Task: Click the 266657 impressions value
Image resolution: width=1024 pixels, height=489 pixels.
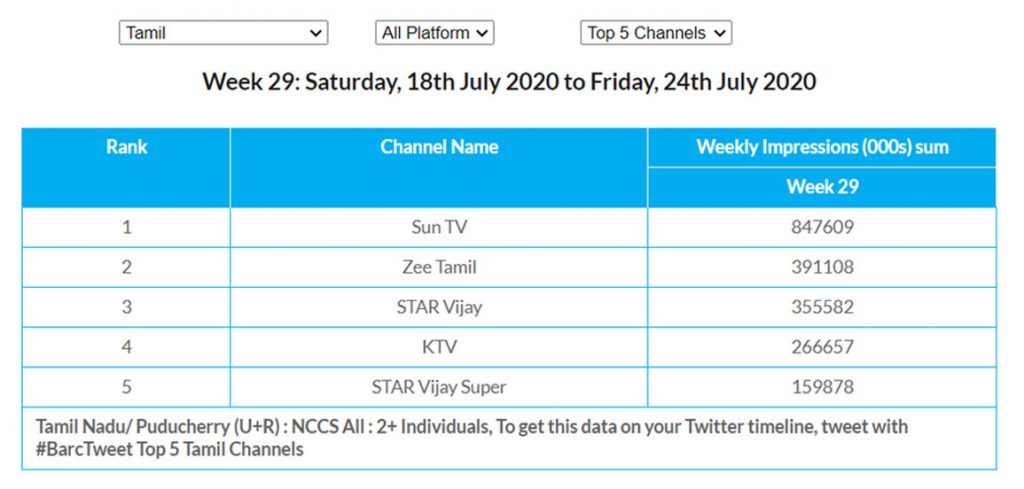Action: click(x=822, y=347)
